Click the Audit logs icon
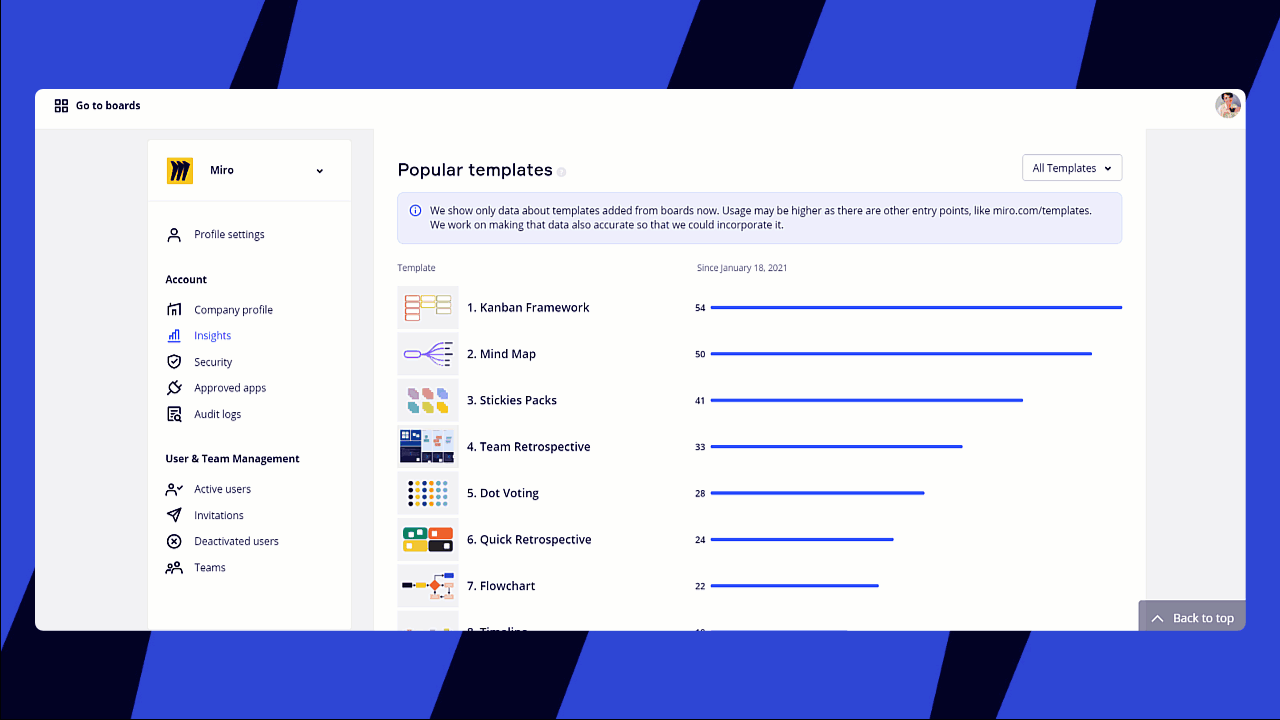Screen dimensions: 1280x720 pyautogui.click(x=174, y=414)
